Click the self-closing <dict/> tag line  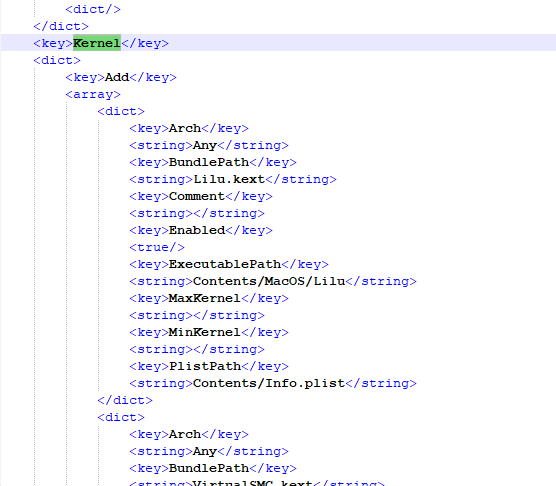[x=93, y=9]
